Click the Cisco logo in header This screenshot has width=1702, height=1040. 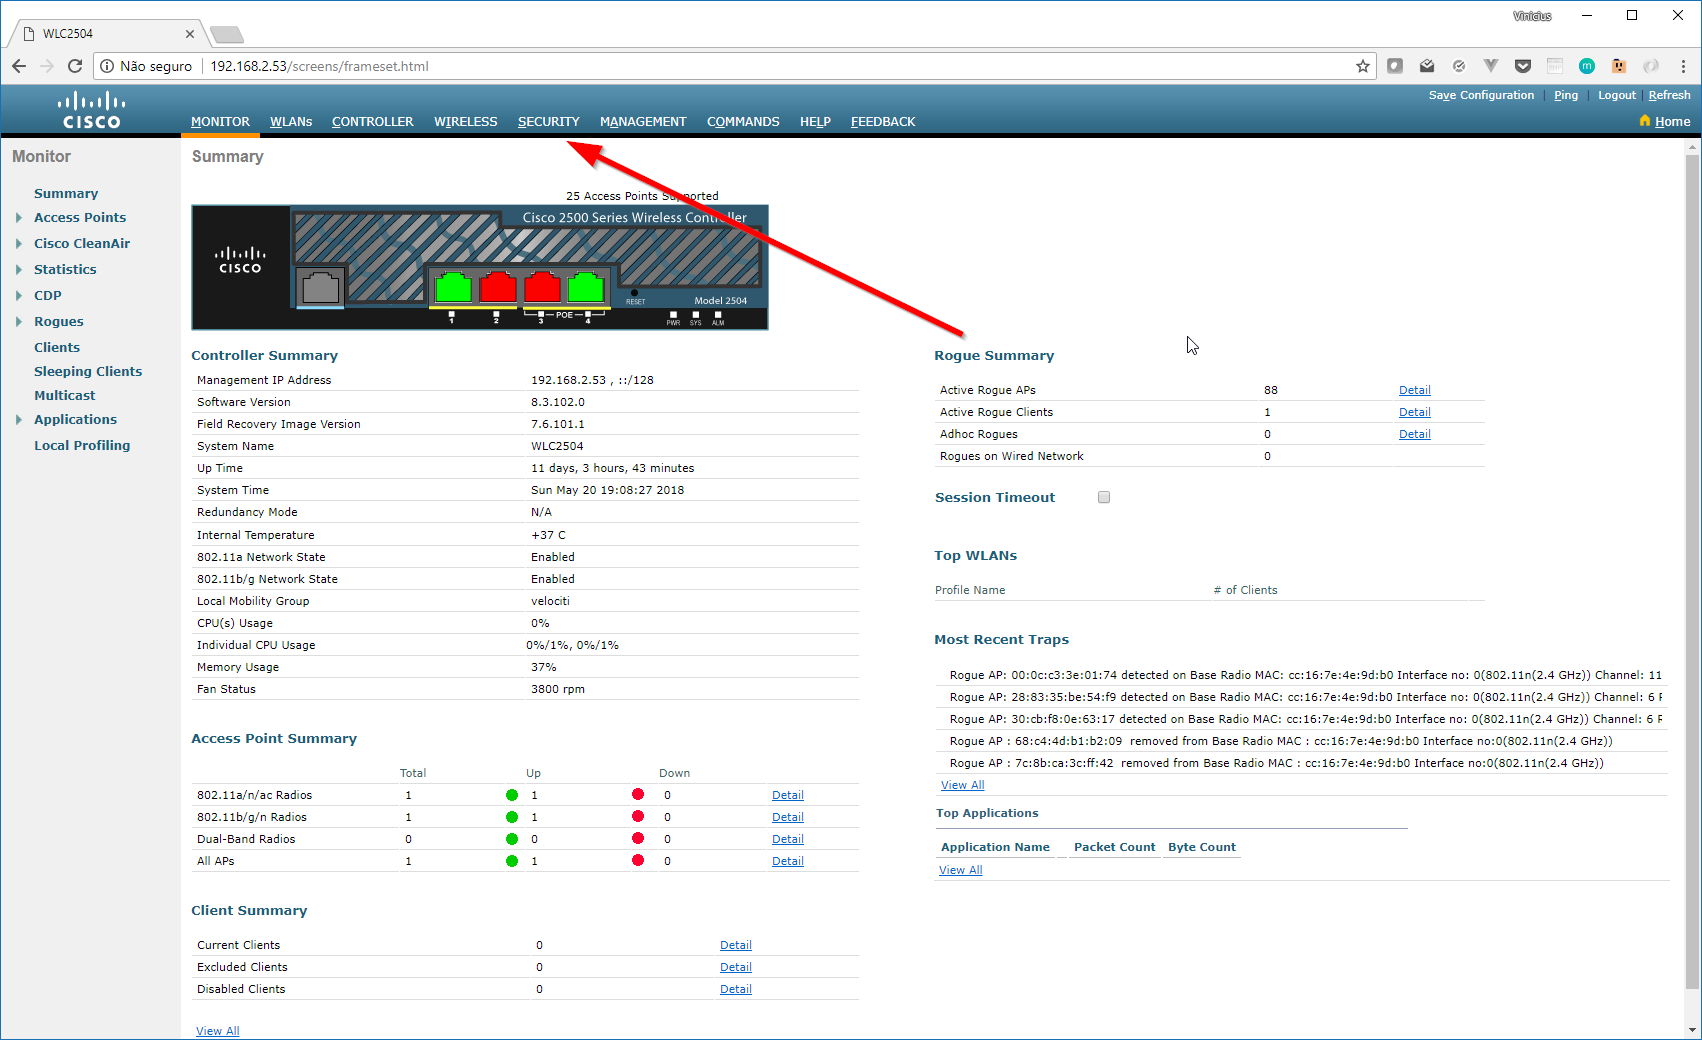tap(91, 110)
